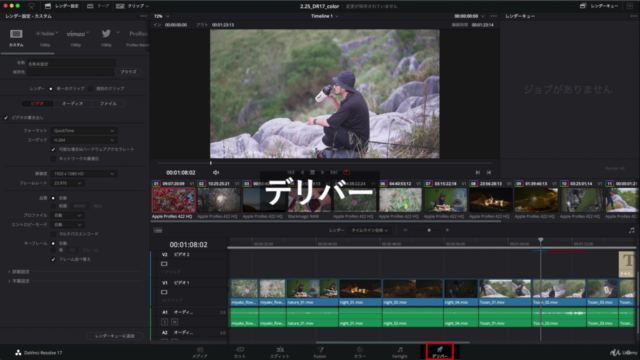
Task: Select quality Restrict to radio button
Action: 53,206
